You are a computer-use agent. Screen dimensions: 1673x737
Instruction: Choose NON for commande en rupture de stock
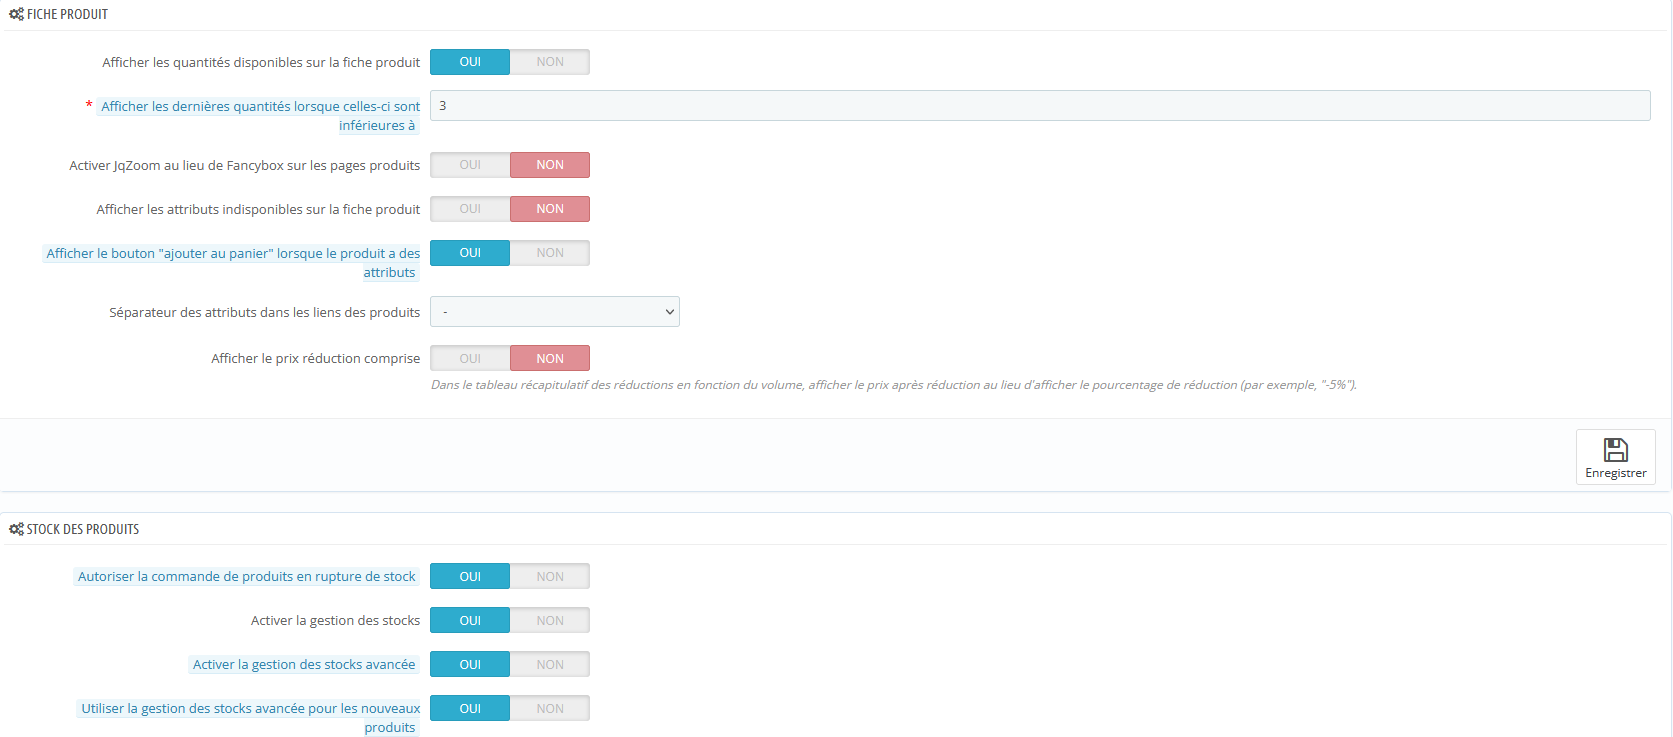pos(550,576)
